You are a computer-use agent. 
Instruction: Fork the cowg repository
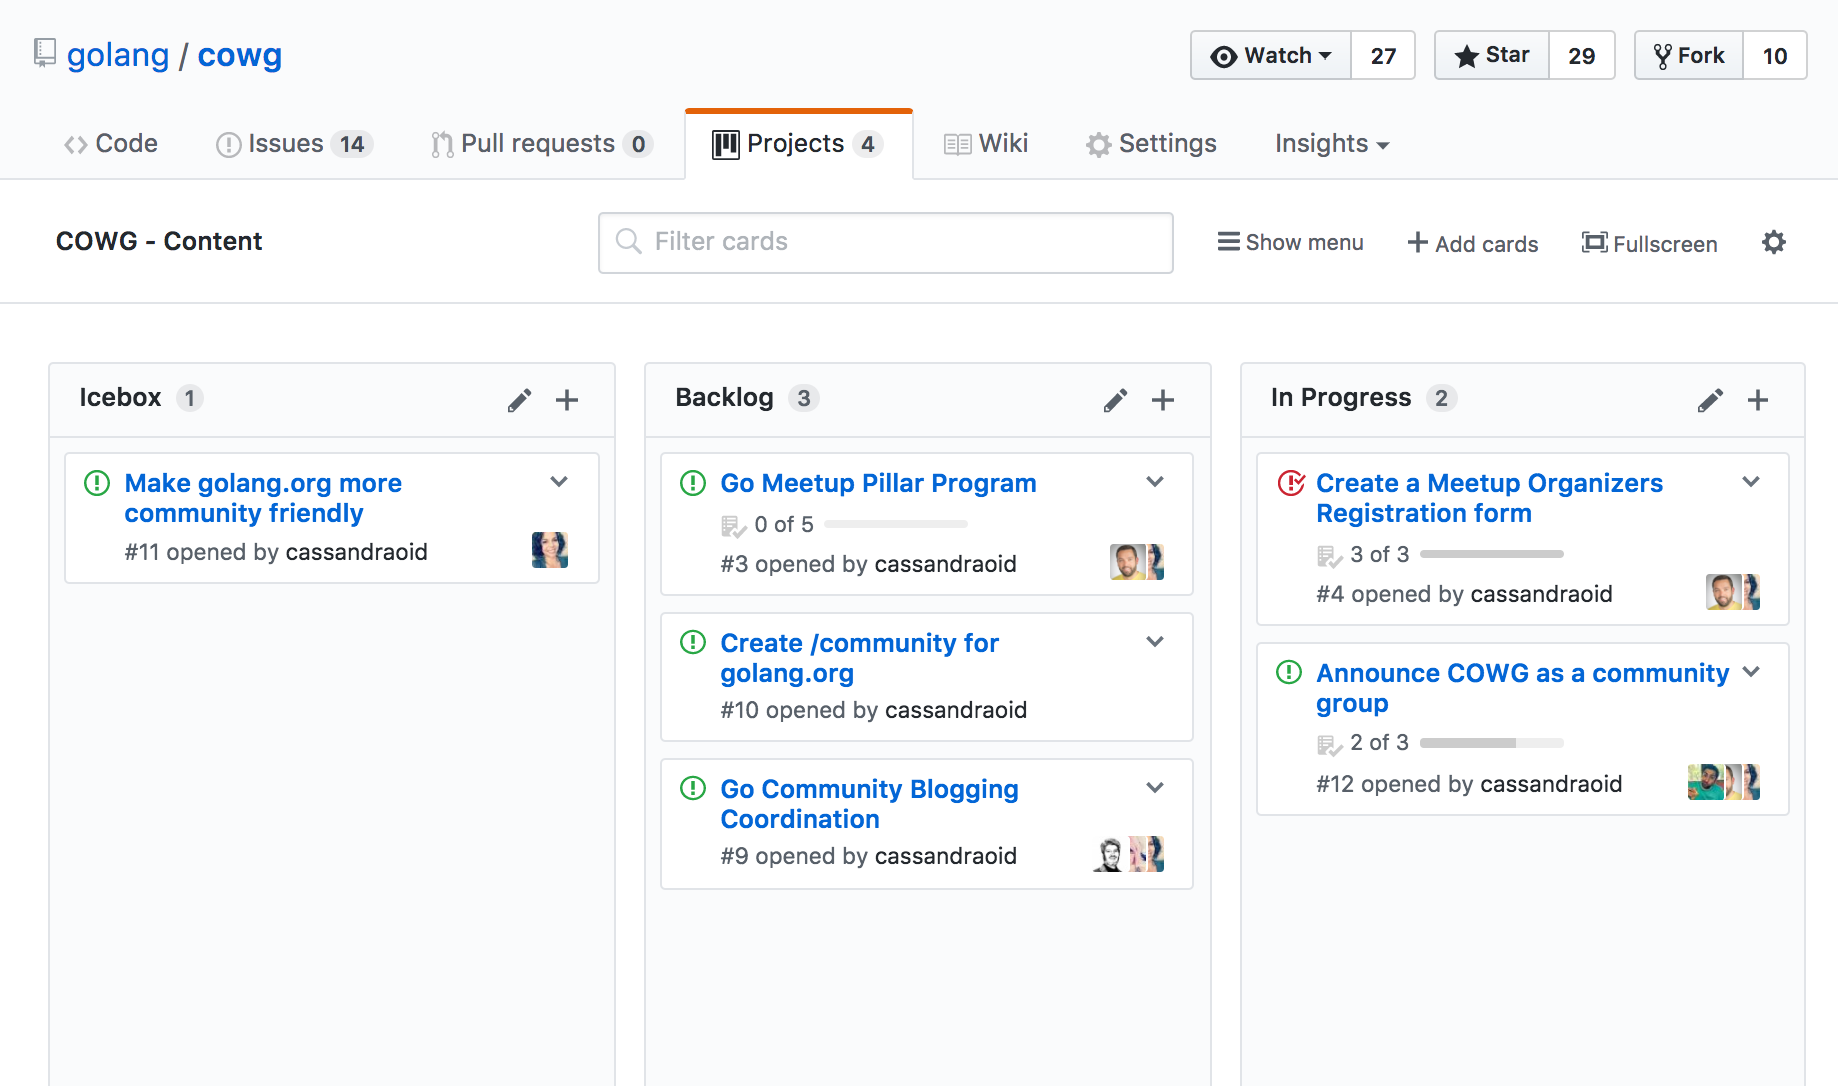click(x=1689, y=56)
